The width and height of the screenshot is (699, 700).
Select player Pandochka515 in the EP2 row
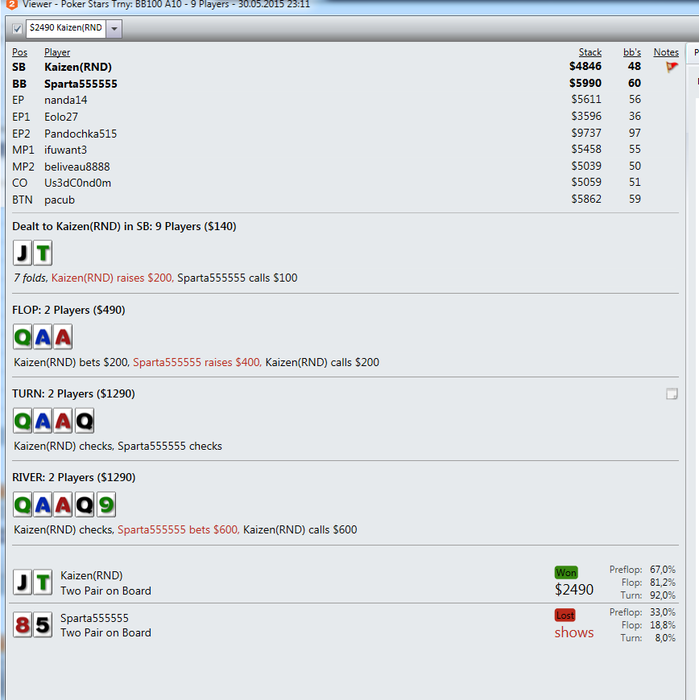80,133
